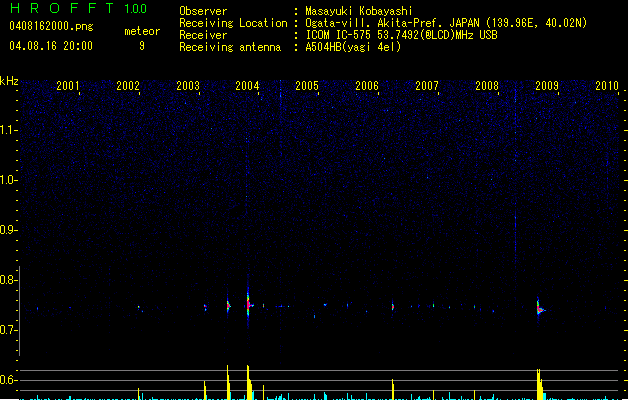This screenshot has height=400, width=629.
Task: Click the kHz axis unit label
Action: (9, 81)
